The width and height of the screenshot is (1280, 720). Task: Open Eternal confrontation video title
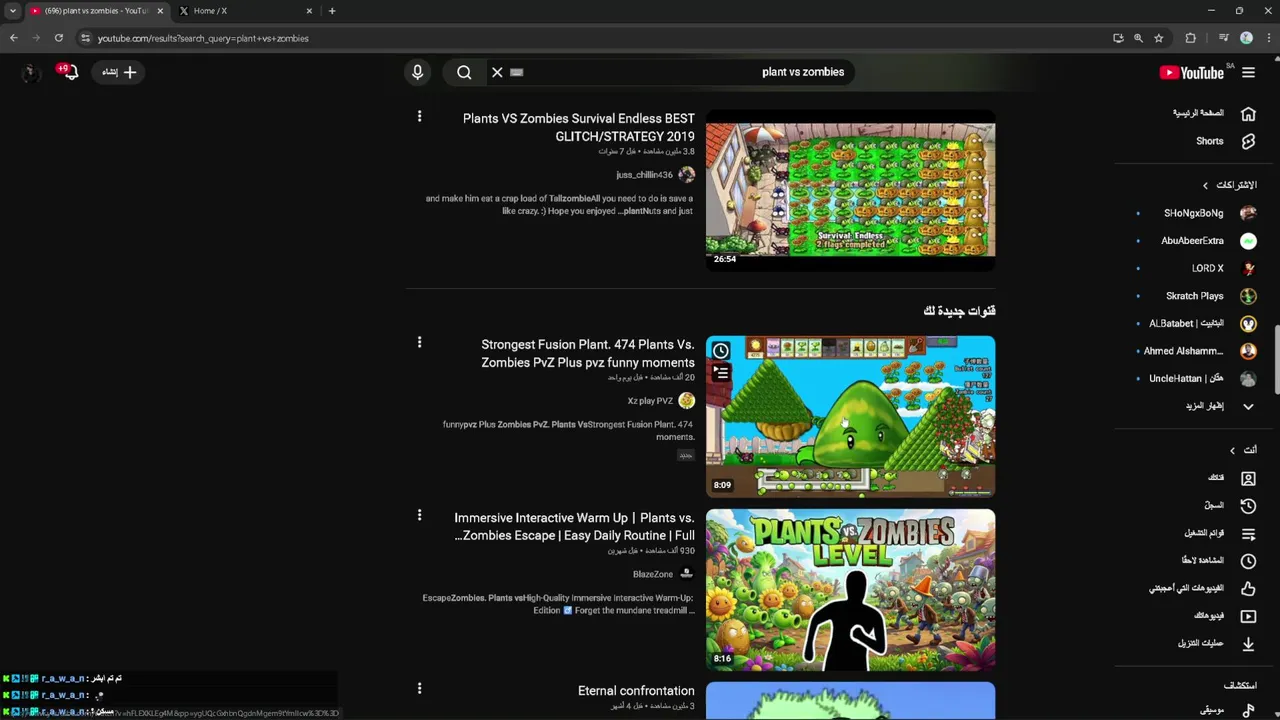(636, 691)
